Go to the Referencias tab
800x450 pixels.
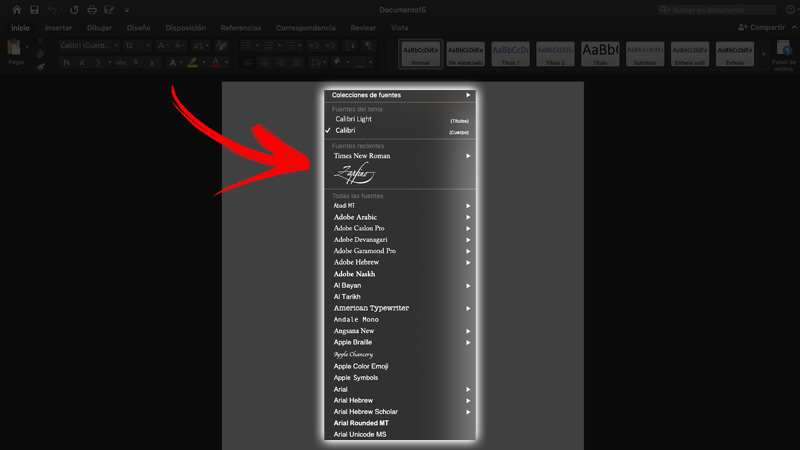tap(241, 28)
